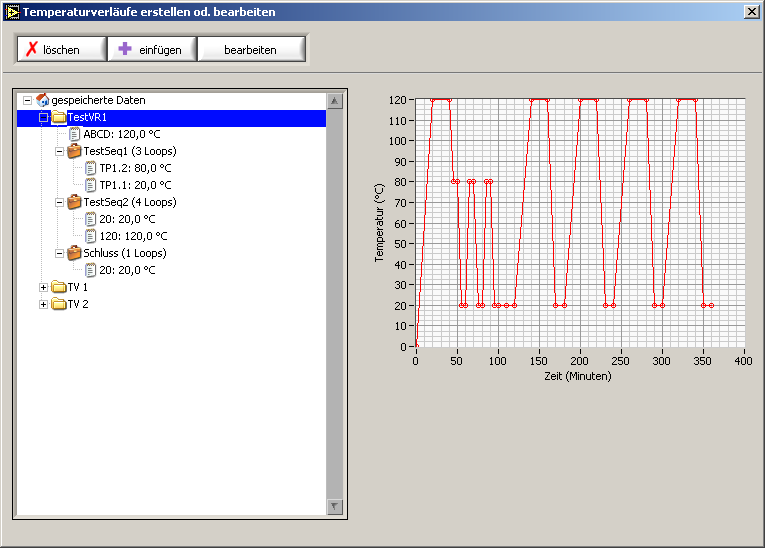This screenshot has height=548, width=765.
Task: Click the tree scrollbar down arrow
Action: point(335,507)
